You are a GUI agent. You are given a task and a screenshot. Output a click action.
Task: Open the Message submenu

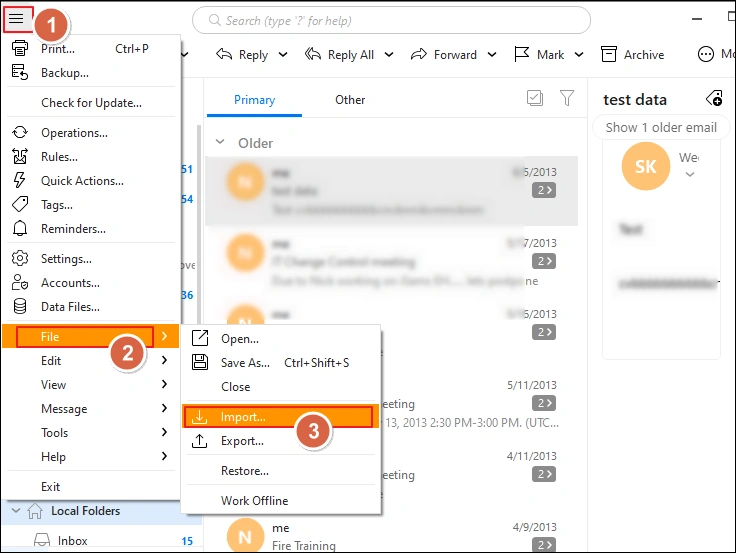point(92,408)
